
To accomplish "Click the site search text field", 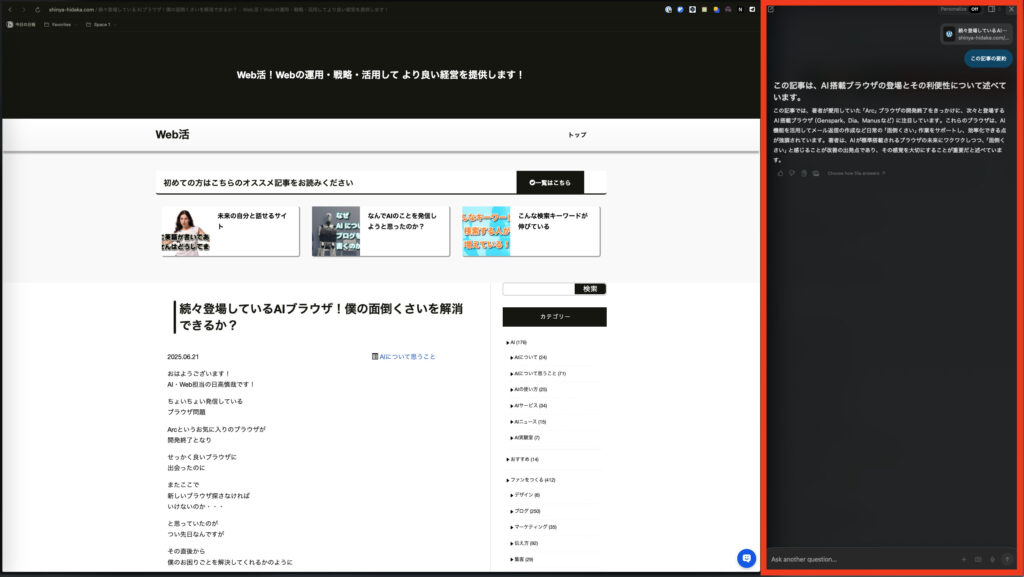I will [x=539, y=288].
